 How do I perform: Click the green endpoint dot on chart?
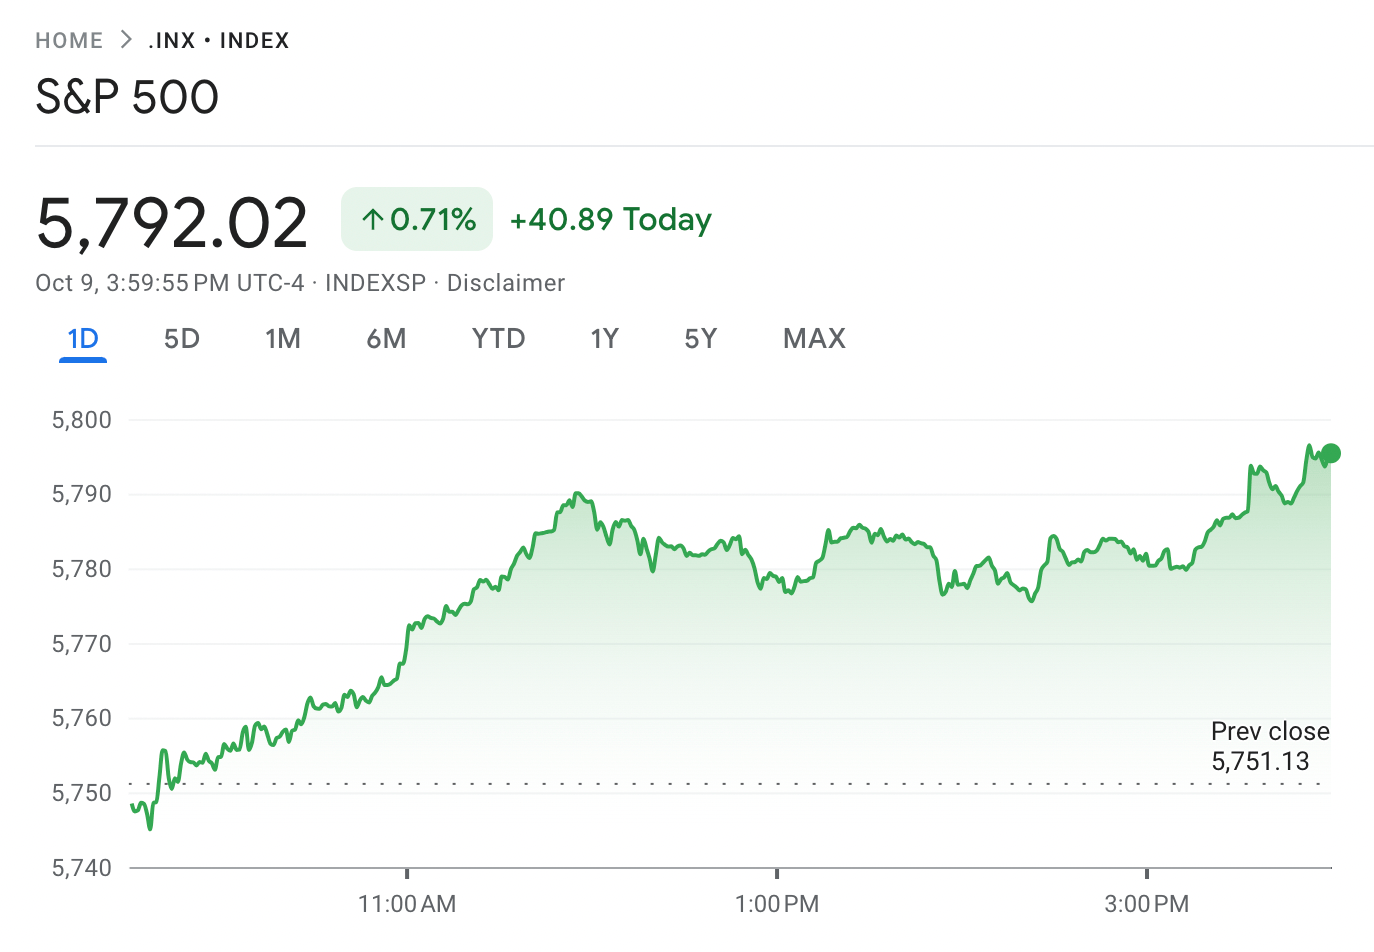(1330, 453)
